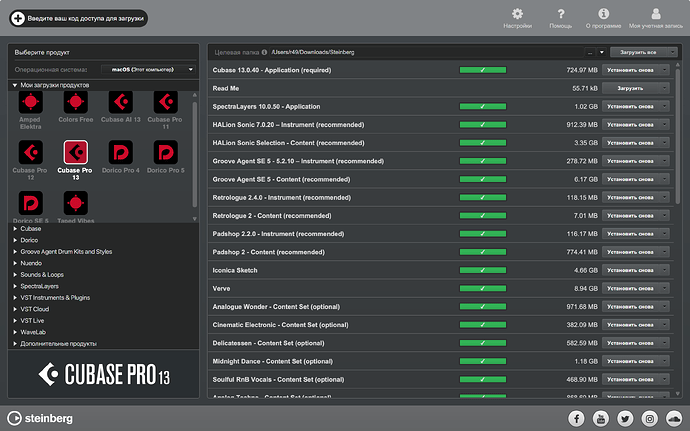Click the browse folder ellipsis button
This screenshot has height=431, width=690.
590,52
